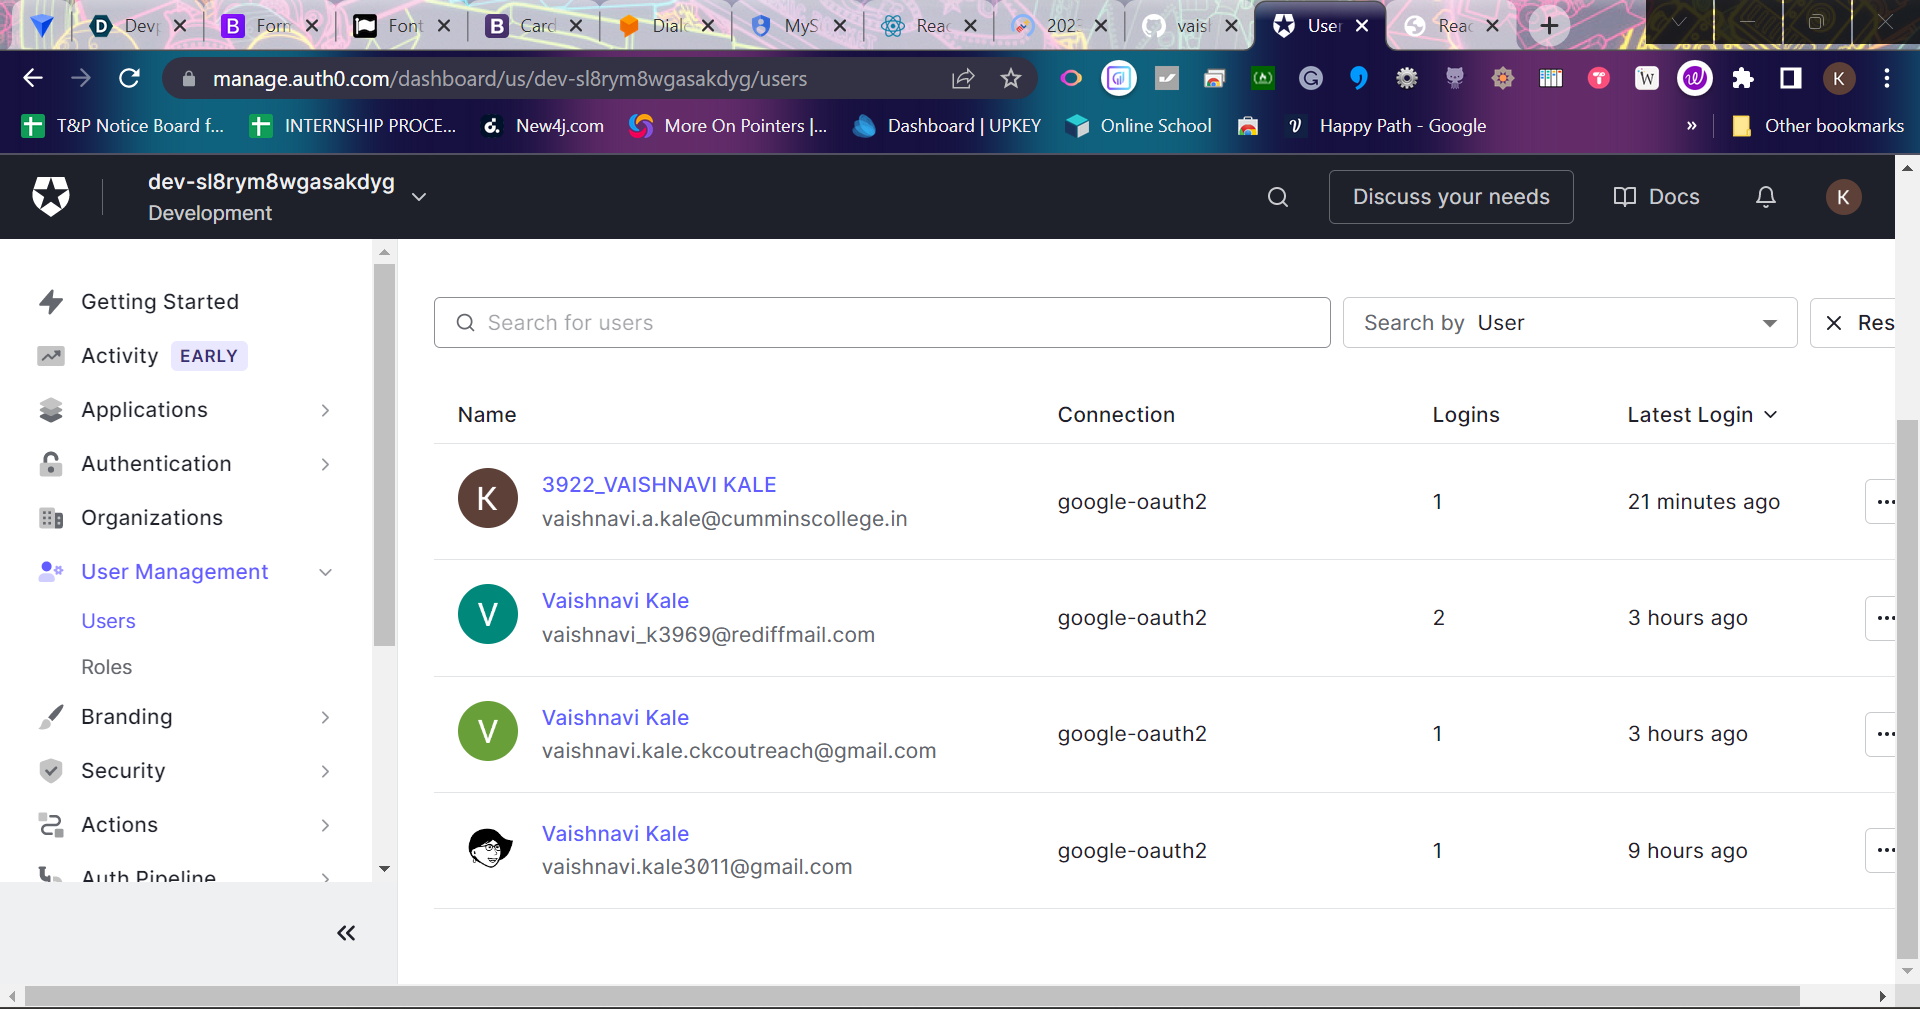The width and height of the screenshot is (1920, 1009).
Task: Click the sidebar vertical scrollbar thumb
Action: click(x=384, y=455)
